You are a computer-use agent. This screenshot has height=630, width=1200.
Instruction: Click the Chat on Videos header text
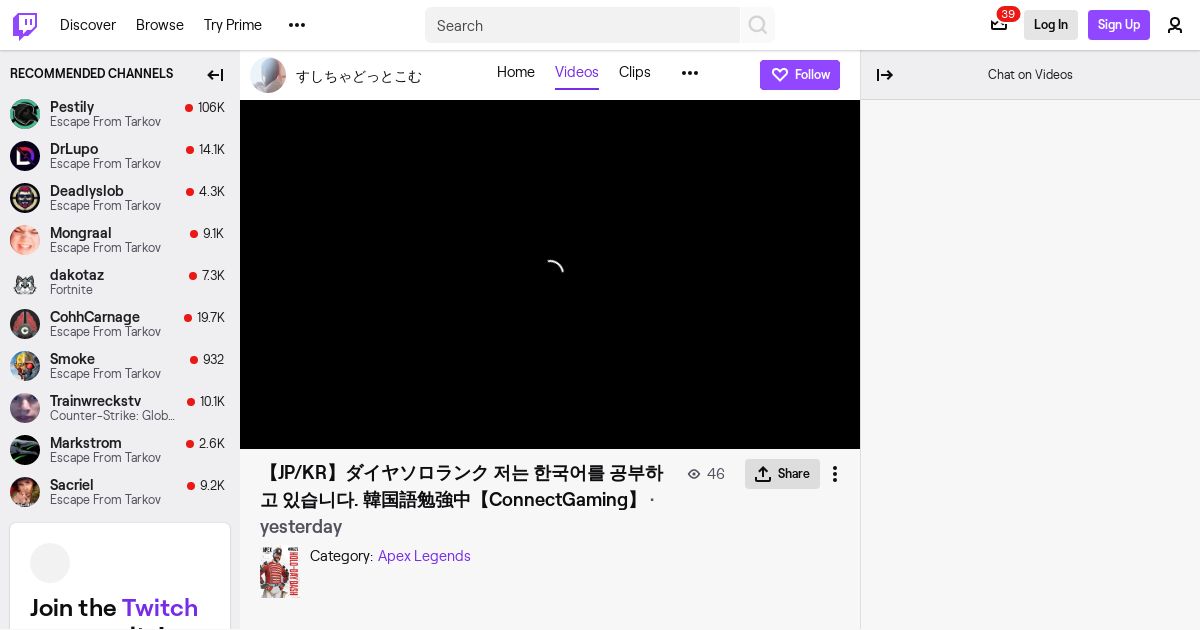[x=1030, y=75]
